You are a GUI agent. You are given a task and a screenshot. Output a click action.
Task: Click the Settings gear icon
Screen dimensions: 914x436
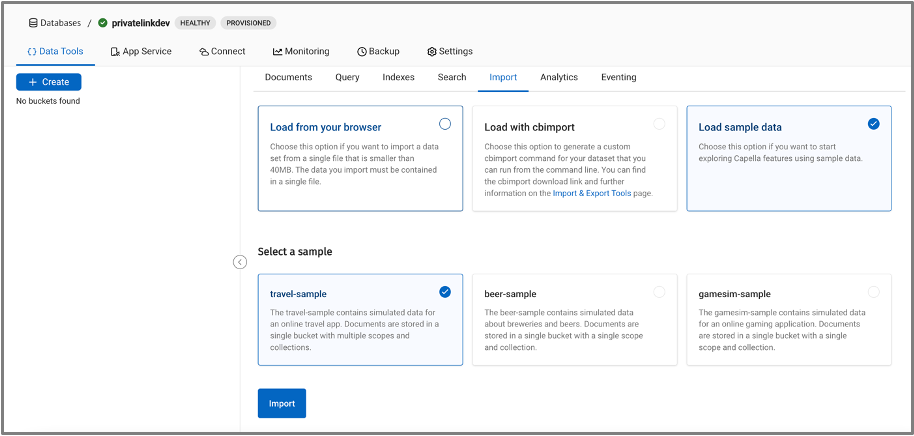432,51
